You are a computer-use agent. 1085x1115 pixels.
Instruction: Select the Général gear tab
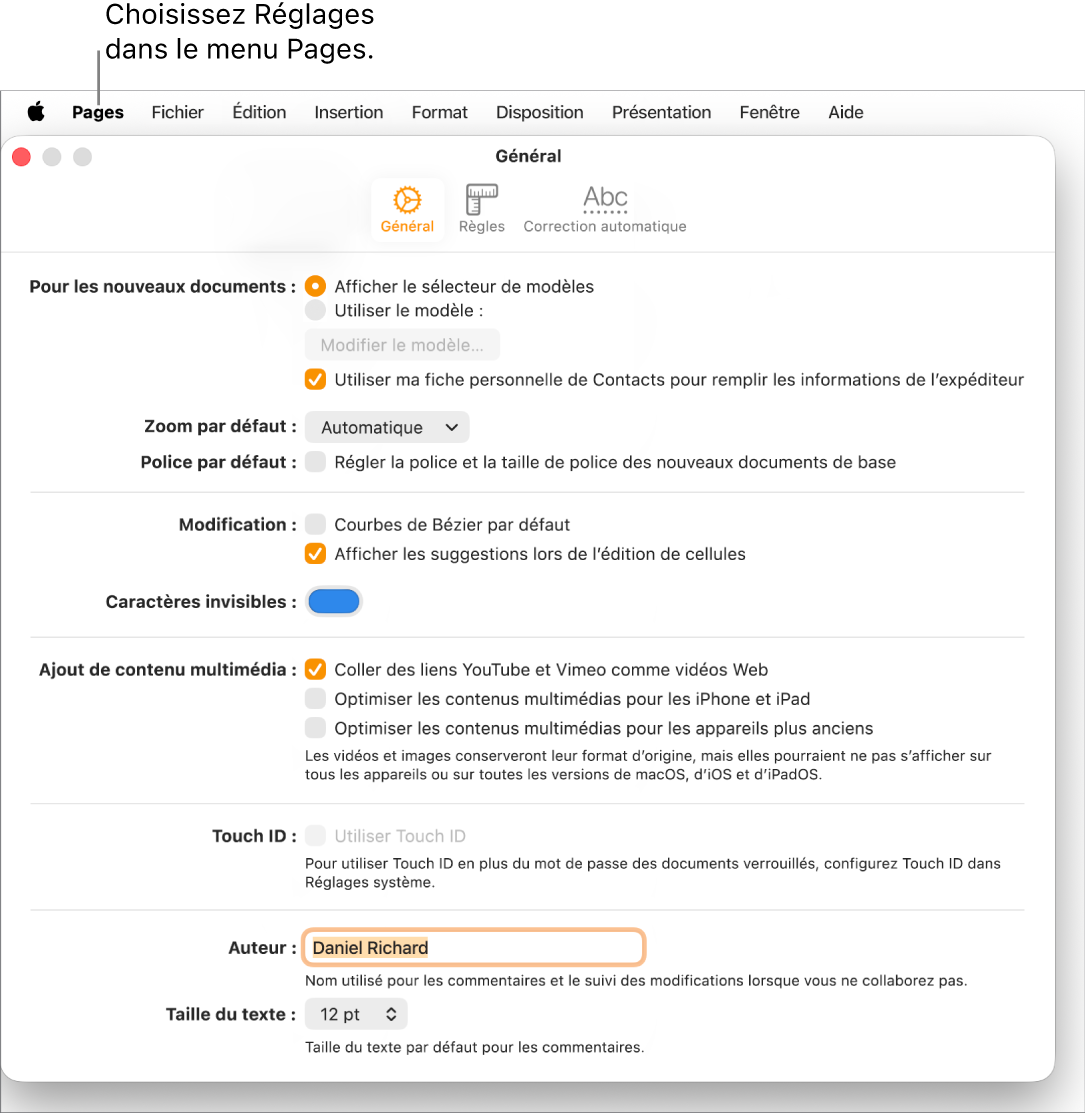click(407, 210)
